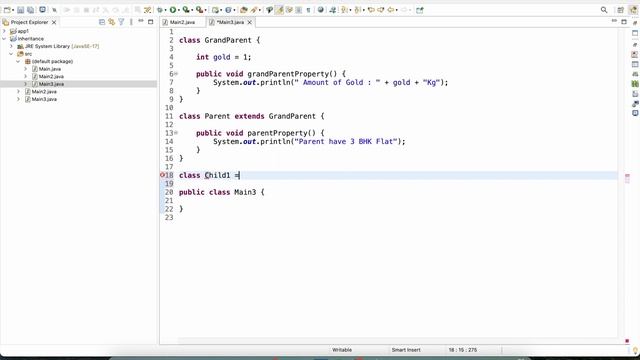
Task: Expand JRE System Library node
Action: point(11,46)
